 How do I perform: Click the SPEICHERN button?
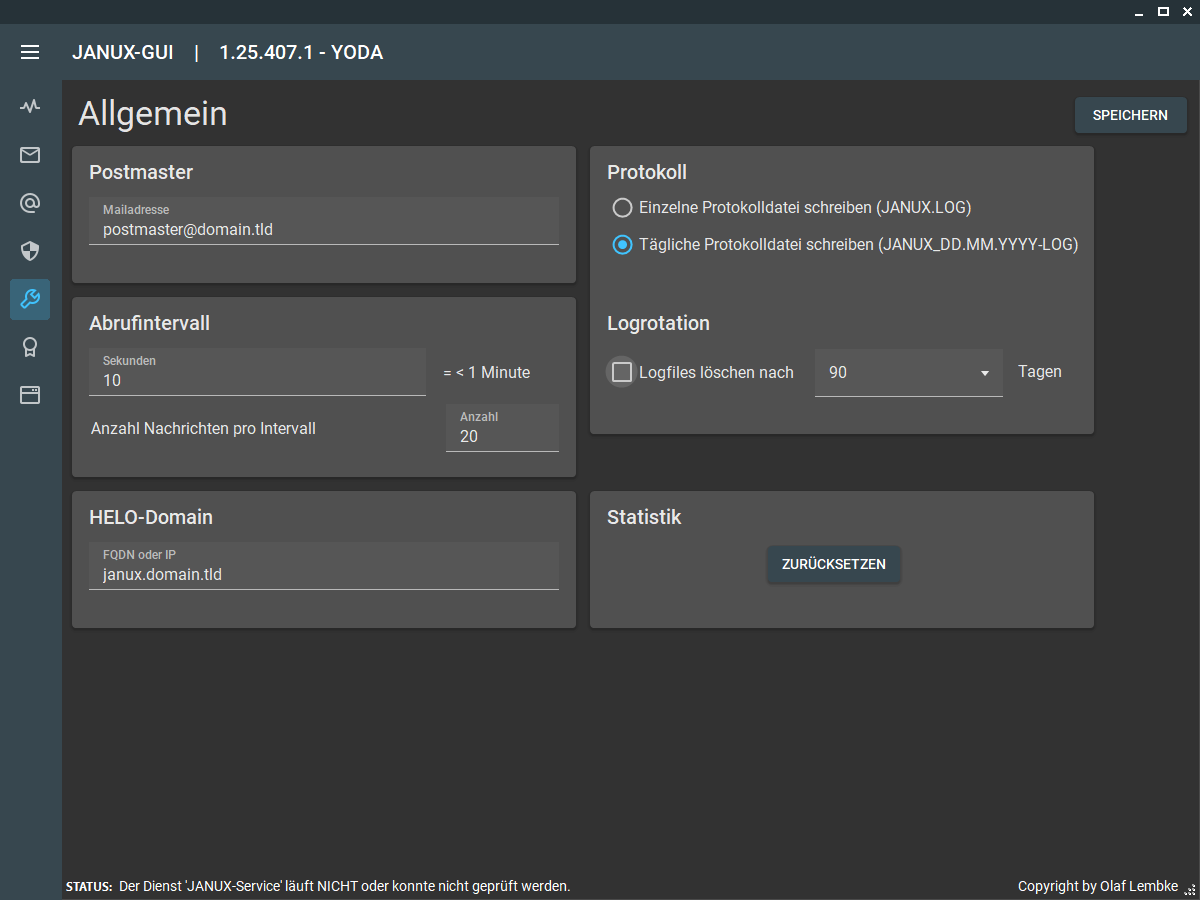pyautogui.click(x=1130, y=115)
